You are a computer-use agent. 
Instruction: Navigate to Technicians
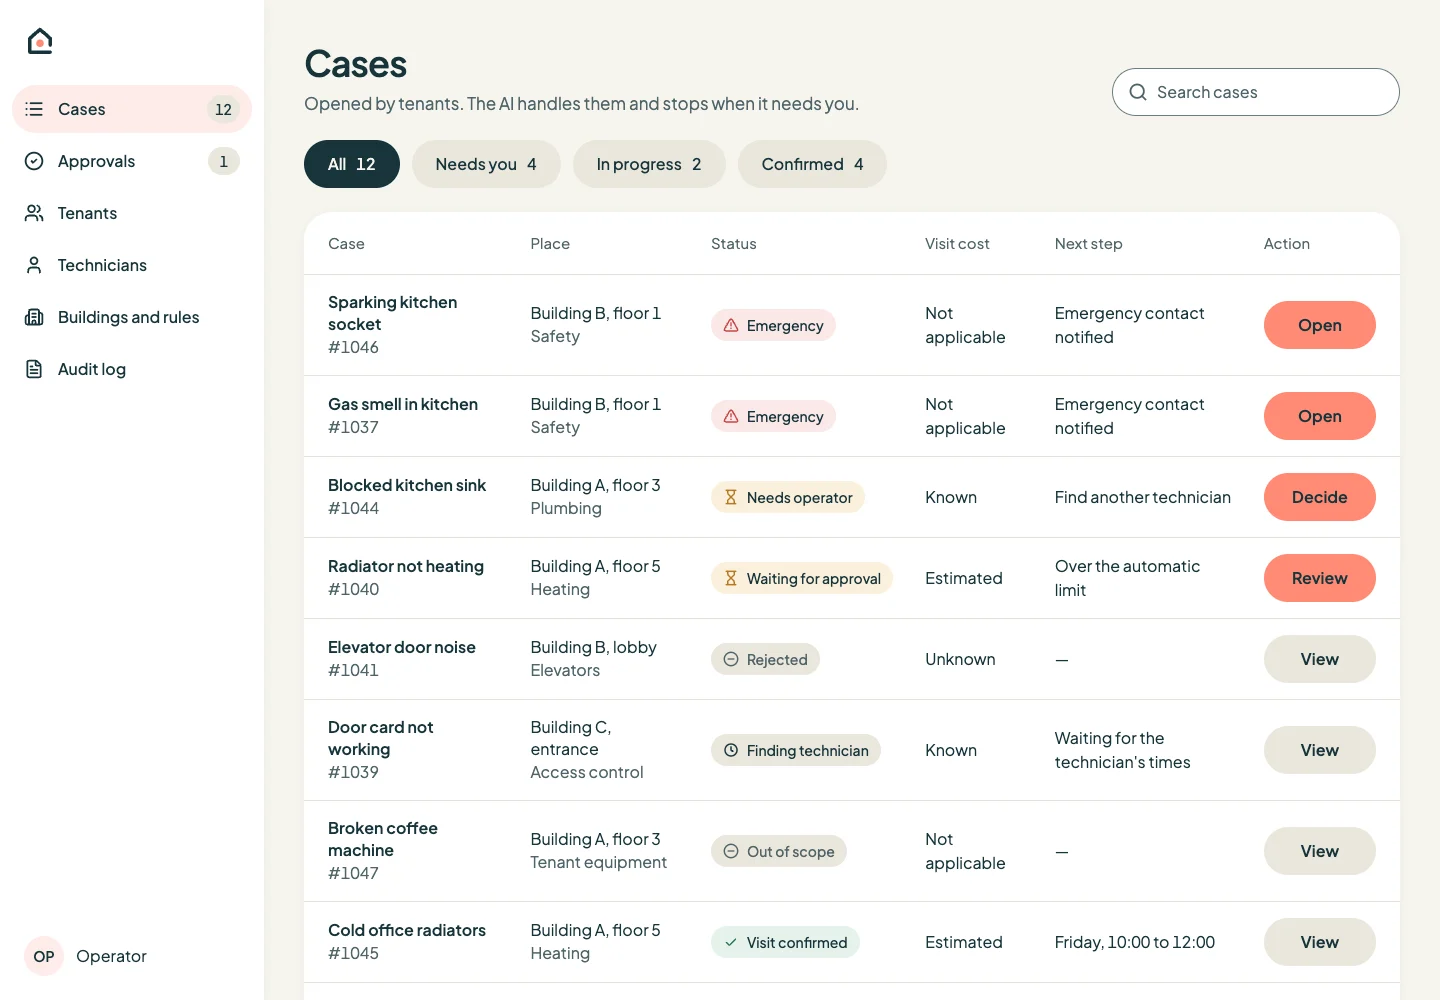click(132, 265)
